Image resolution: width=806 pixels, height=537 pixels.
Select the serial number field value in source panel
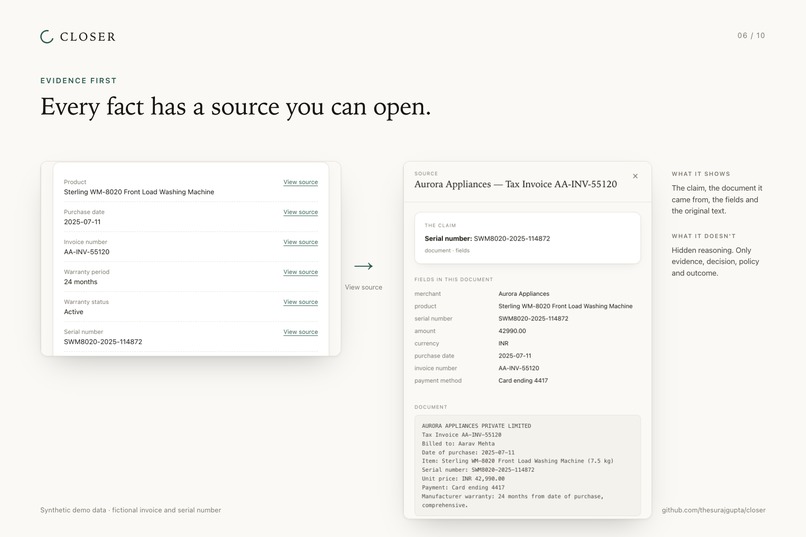click(533, 319)
